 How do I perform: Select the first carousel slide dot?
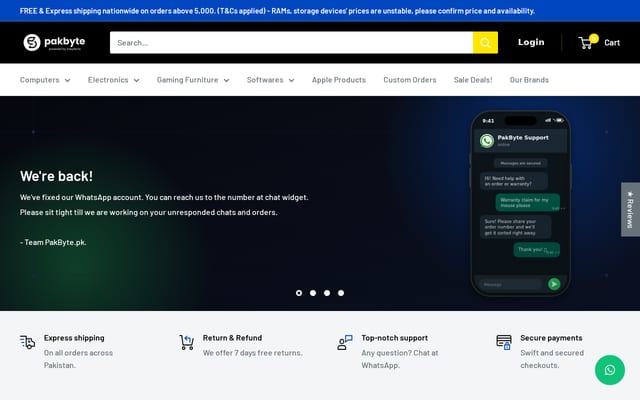point(299,293)
